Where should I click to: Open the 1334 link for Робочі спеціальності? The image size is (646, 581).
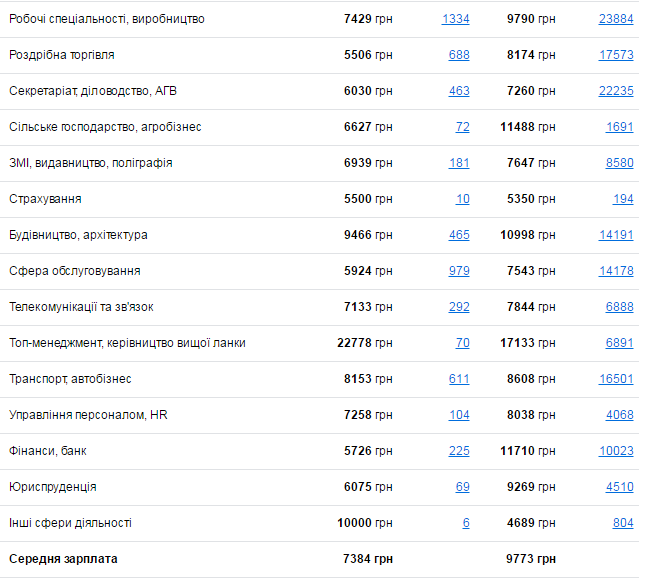455,19
